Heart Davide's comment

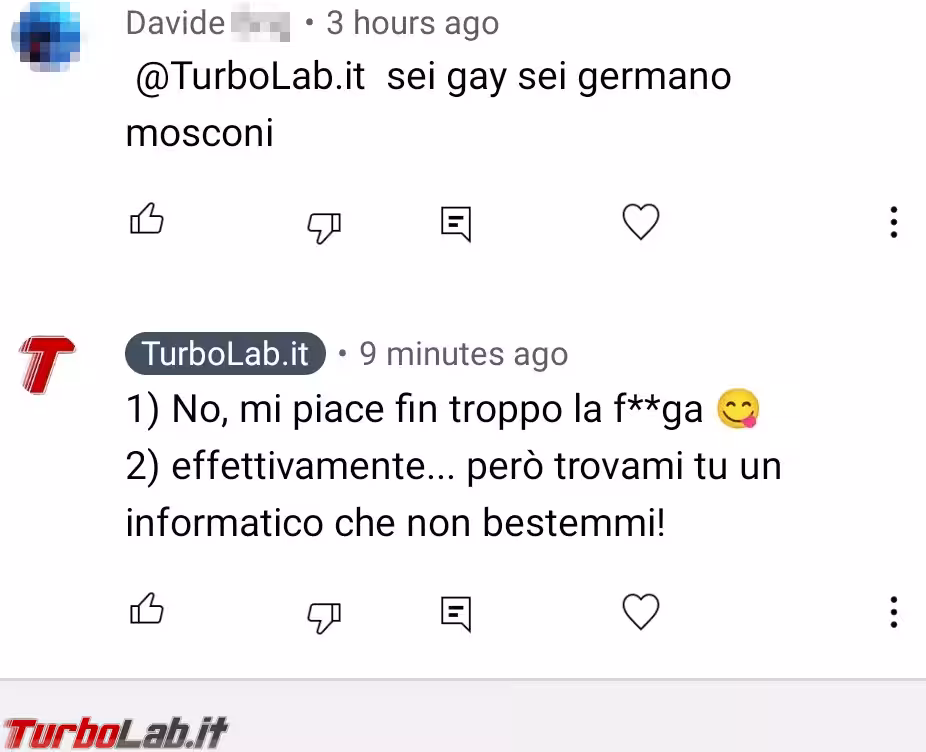pos(641,222)
